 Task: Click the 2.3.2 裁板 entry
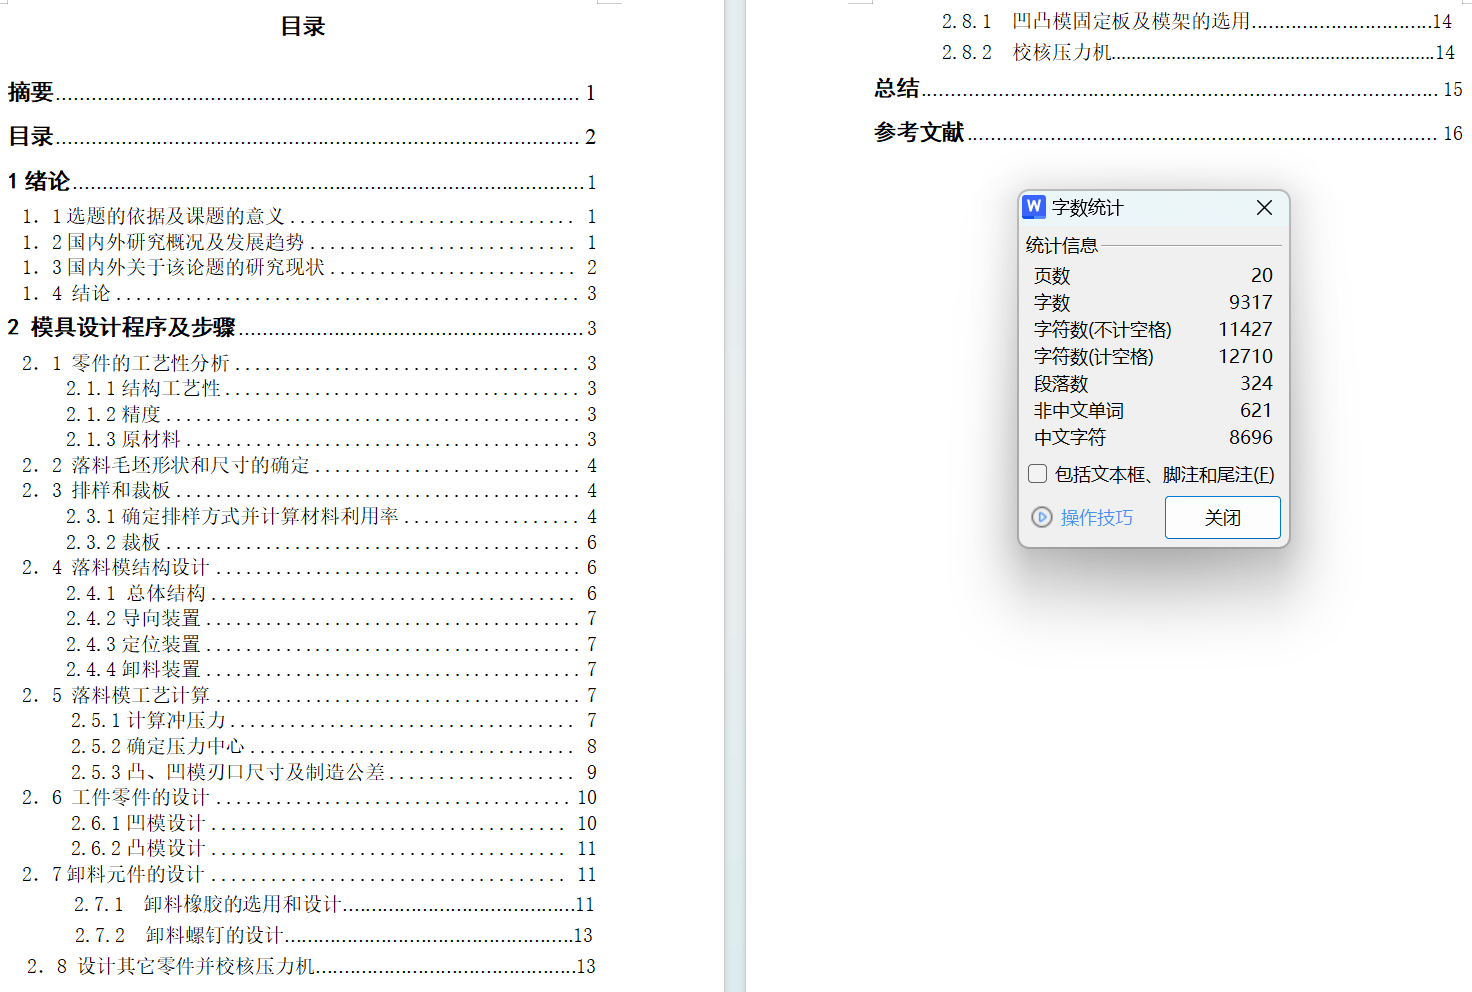(331, 542)
